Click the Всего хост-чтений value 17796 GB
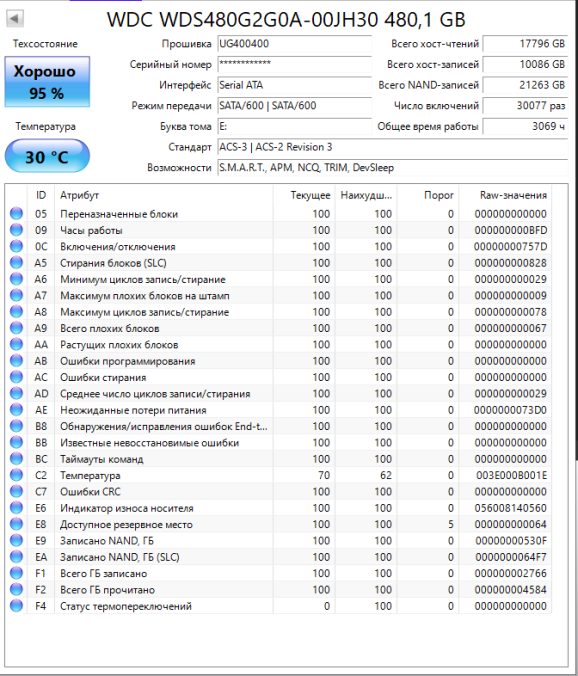Image resolution: width=578 pixels, height=676 pixels. [x=525, y=44]
